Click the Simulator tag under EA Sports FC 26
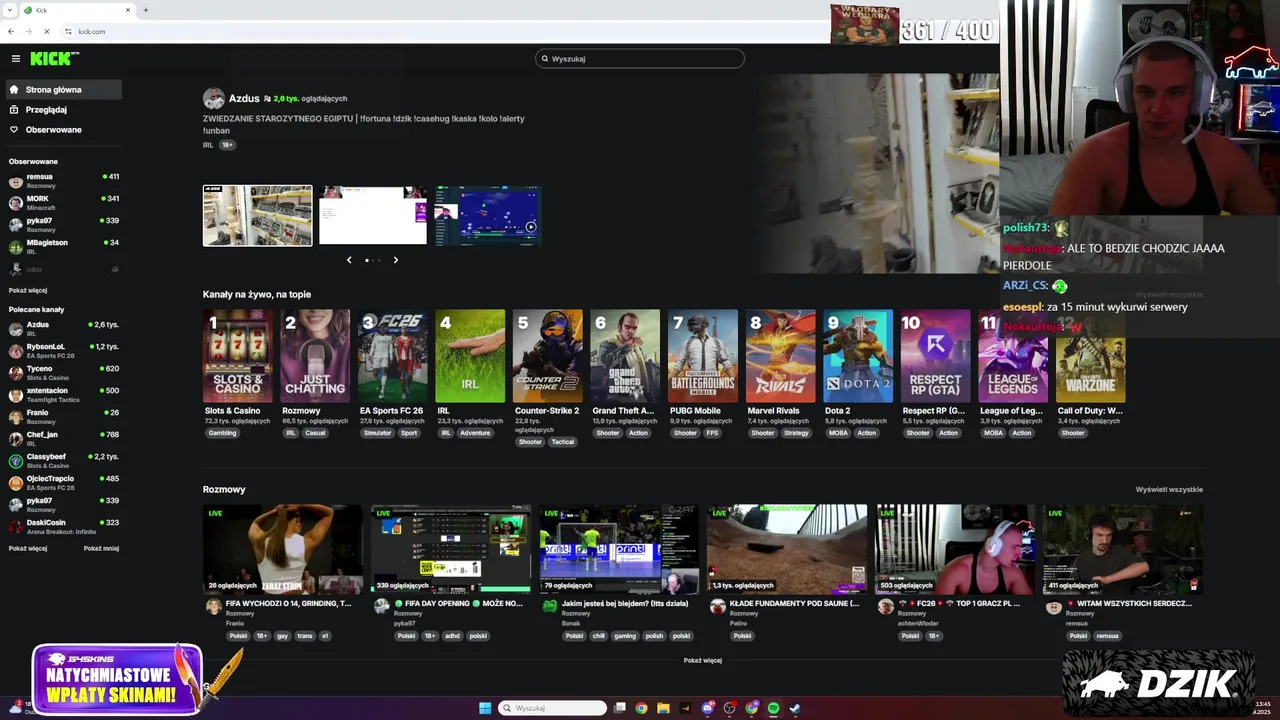The image size is (1280, 720). [378, 433]
